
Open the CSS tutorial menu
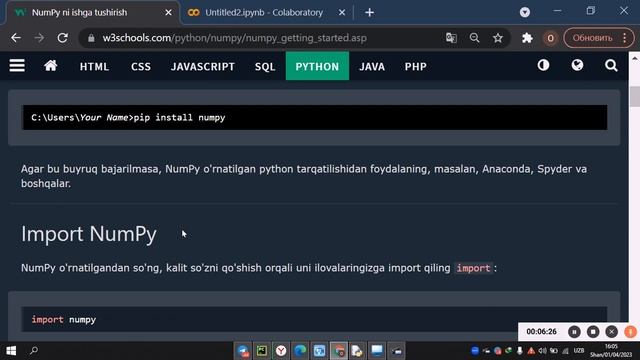pos(141,67)
